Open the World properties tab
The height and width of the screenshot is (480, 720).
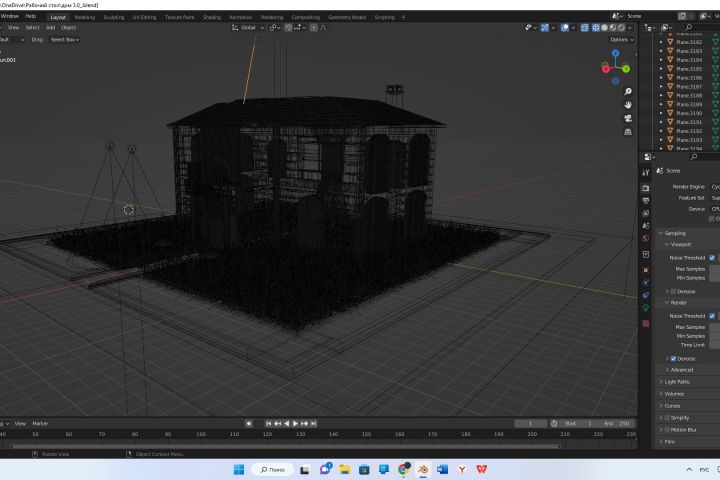[x=646, y=238]
